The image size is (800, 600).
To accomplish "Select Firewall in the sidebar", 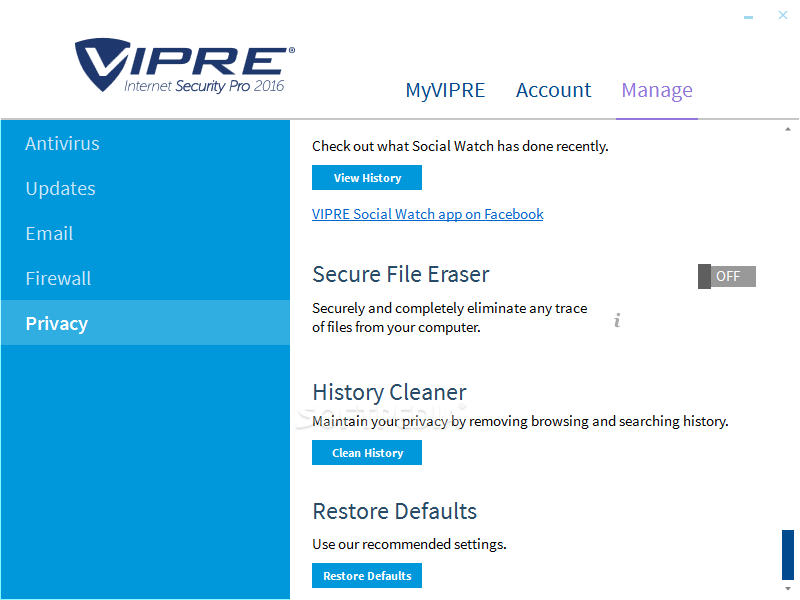I will click(145, 278).
